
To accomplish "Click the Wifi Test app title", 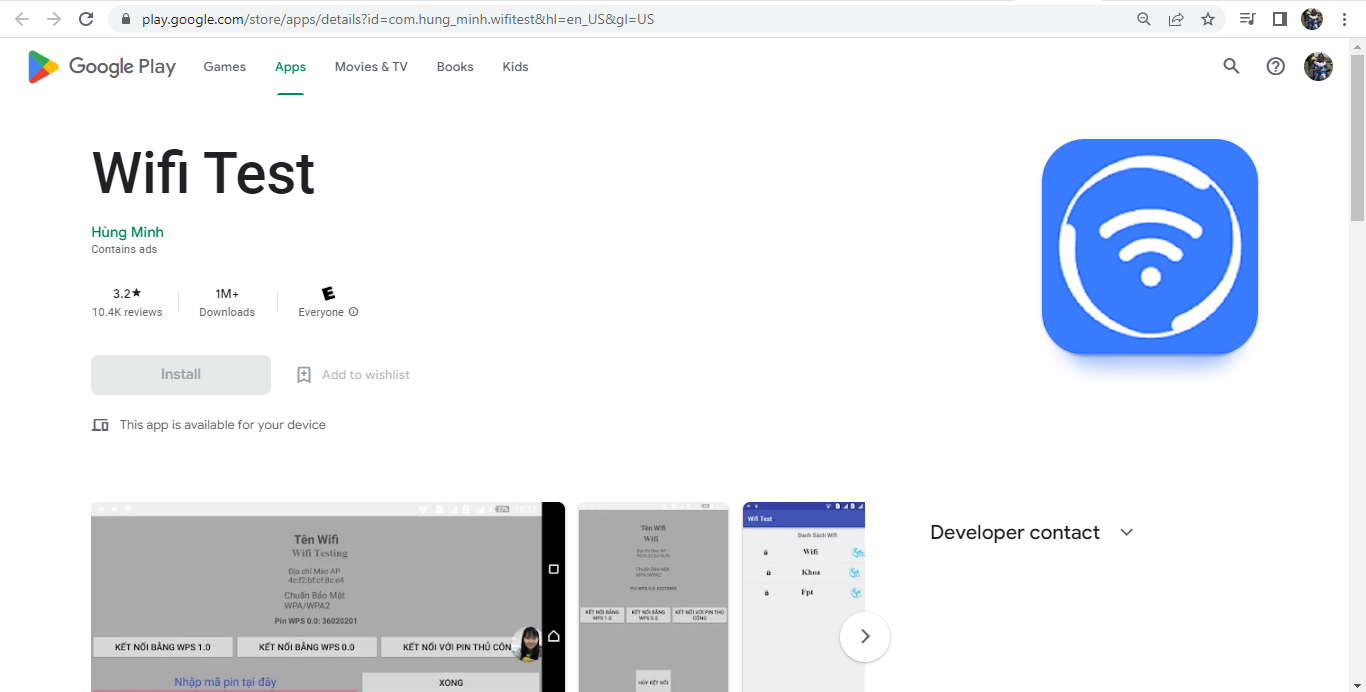I will [x=204, y=173].
